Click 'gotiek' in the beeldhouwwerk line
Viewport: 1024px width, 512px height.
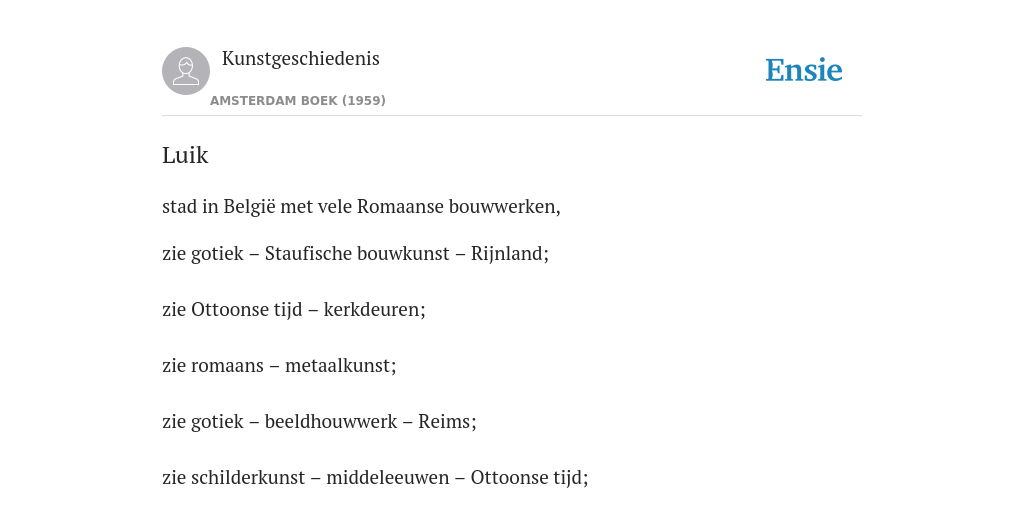tap(217, 423)
